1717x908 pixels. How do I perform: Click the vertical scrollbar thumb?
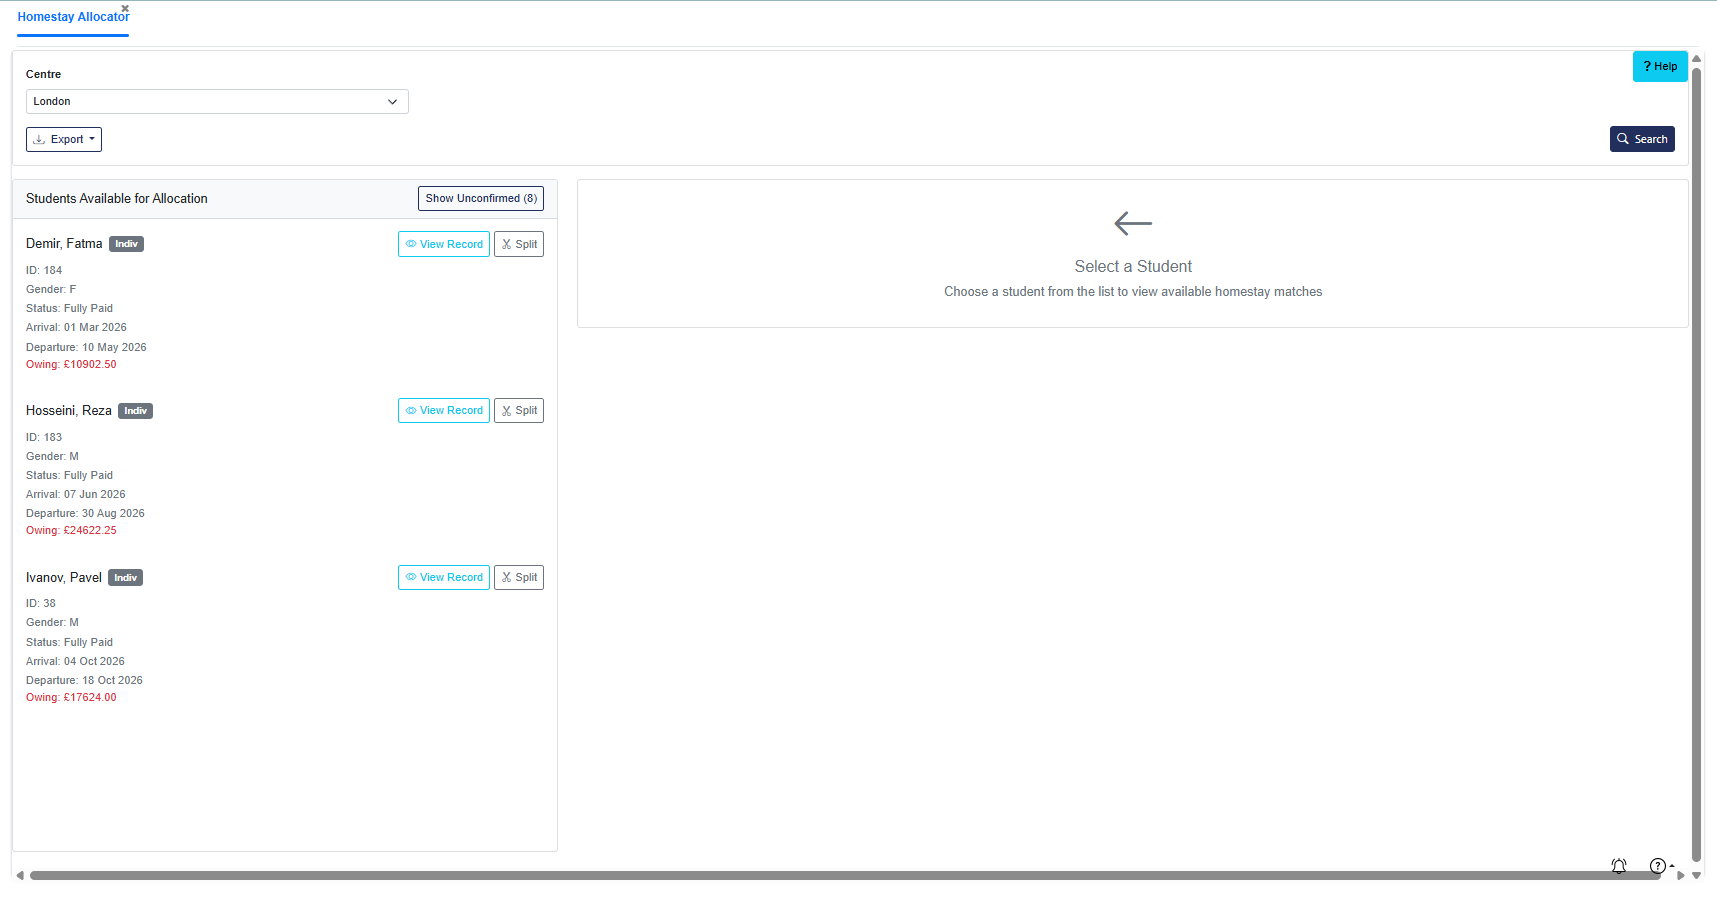pos(1696,465)
